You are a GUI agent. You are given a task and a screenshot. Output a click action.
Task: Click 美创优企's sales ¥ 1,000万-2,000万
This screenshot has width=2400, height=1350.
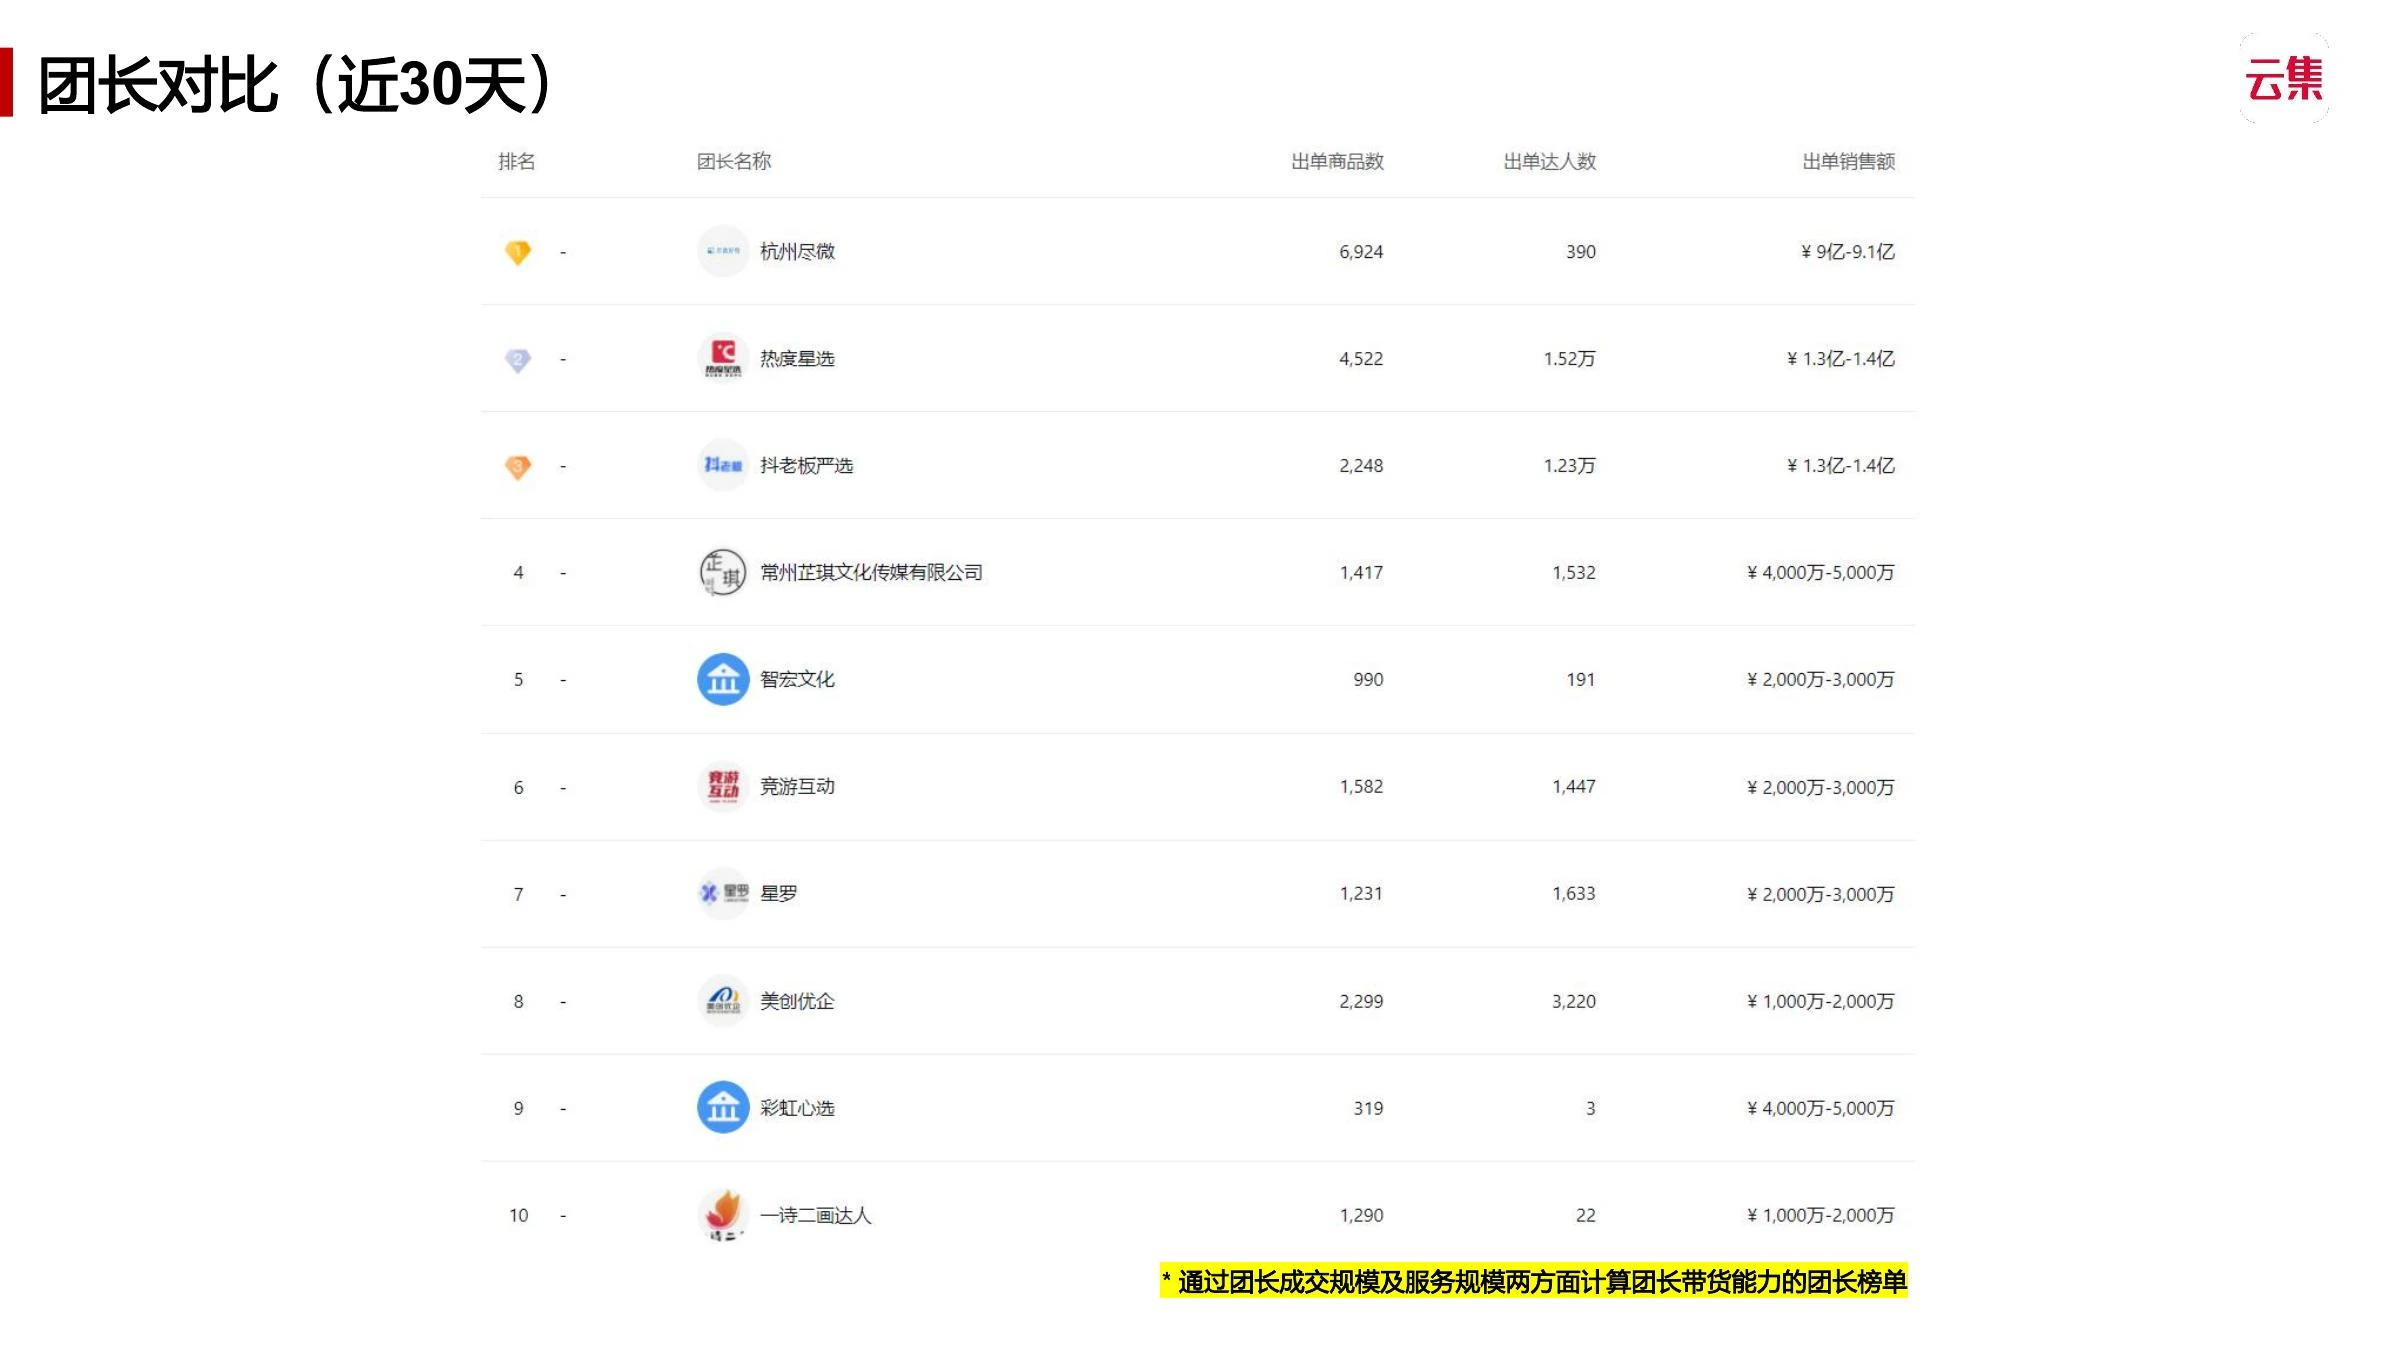click(1821, 1000)
